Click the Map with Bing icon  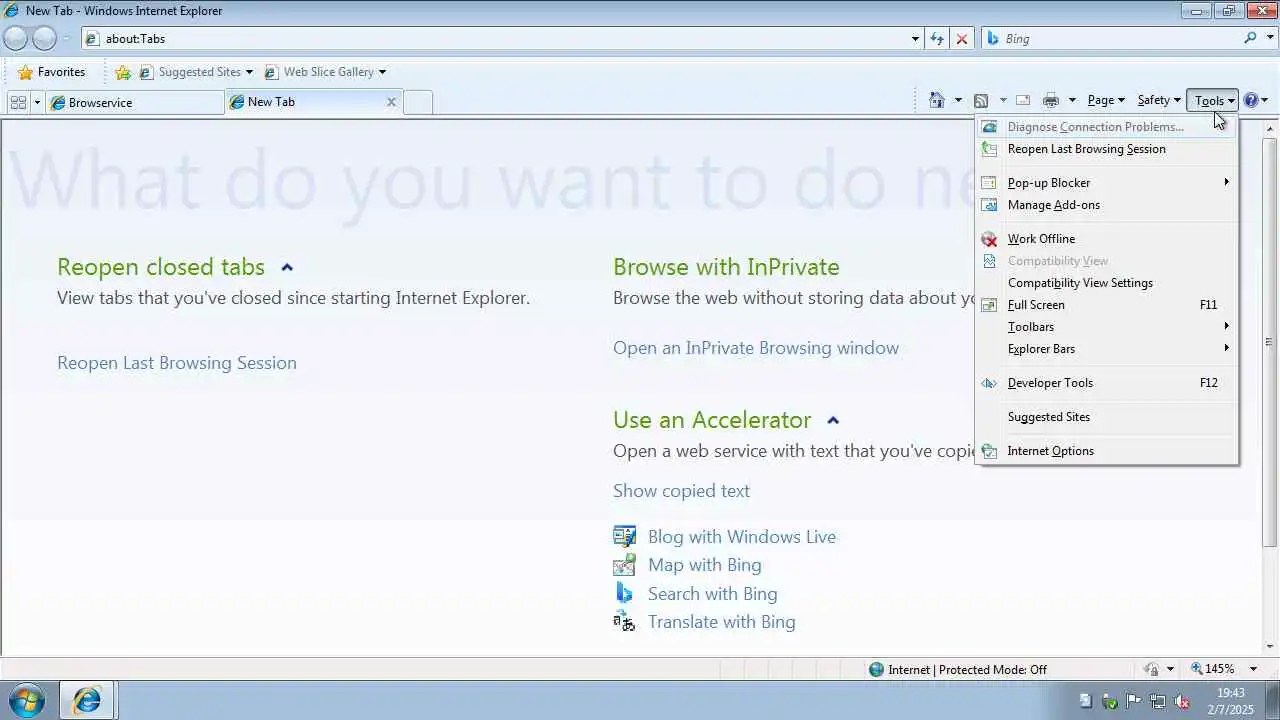point(624,564)
